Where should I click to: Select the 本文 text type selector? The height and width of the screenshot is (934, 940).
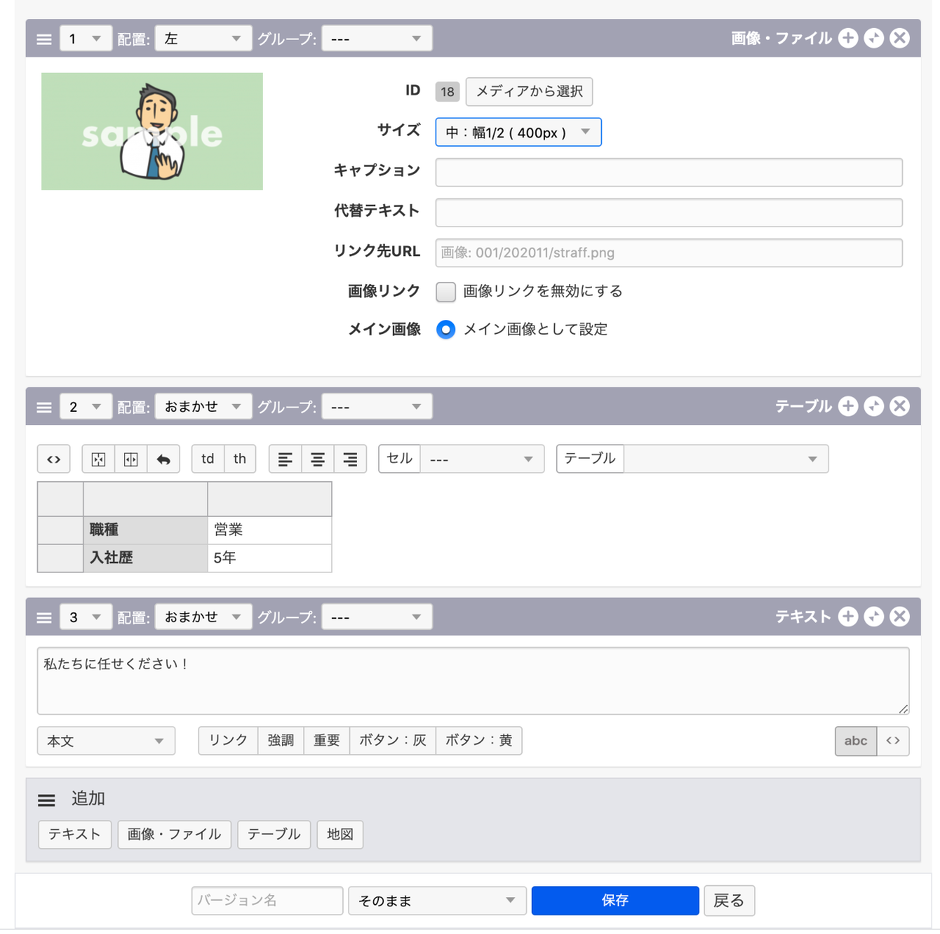point(105,740)
